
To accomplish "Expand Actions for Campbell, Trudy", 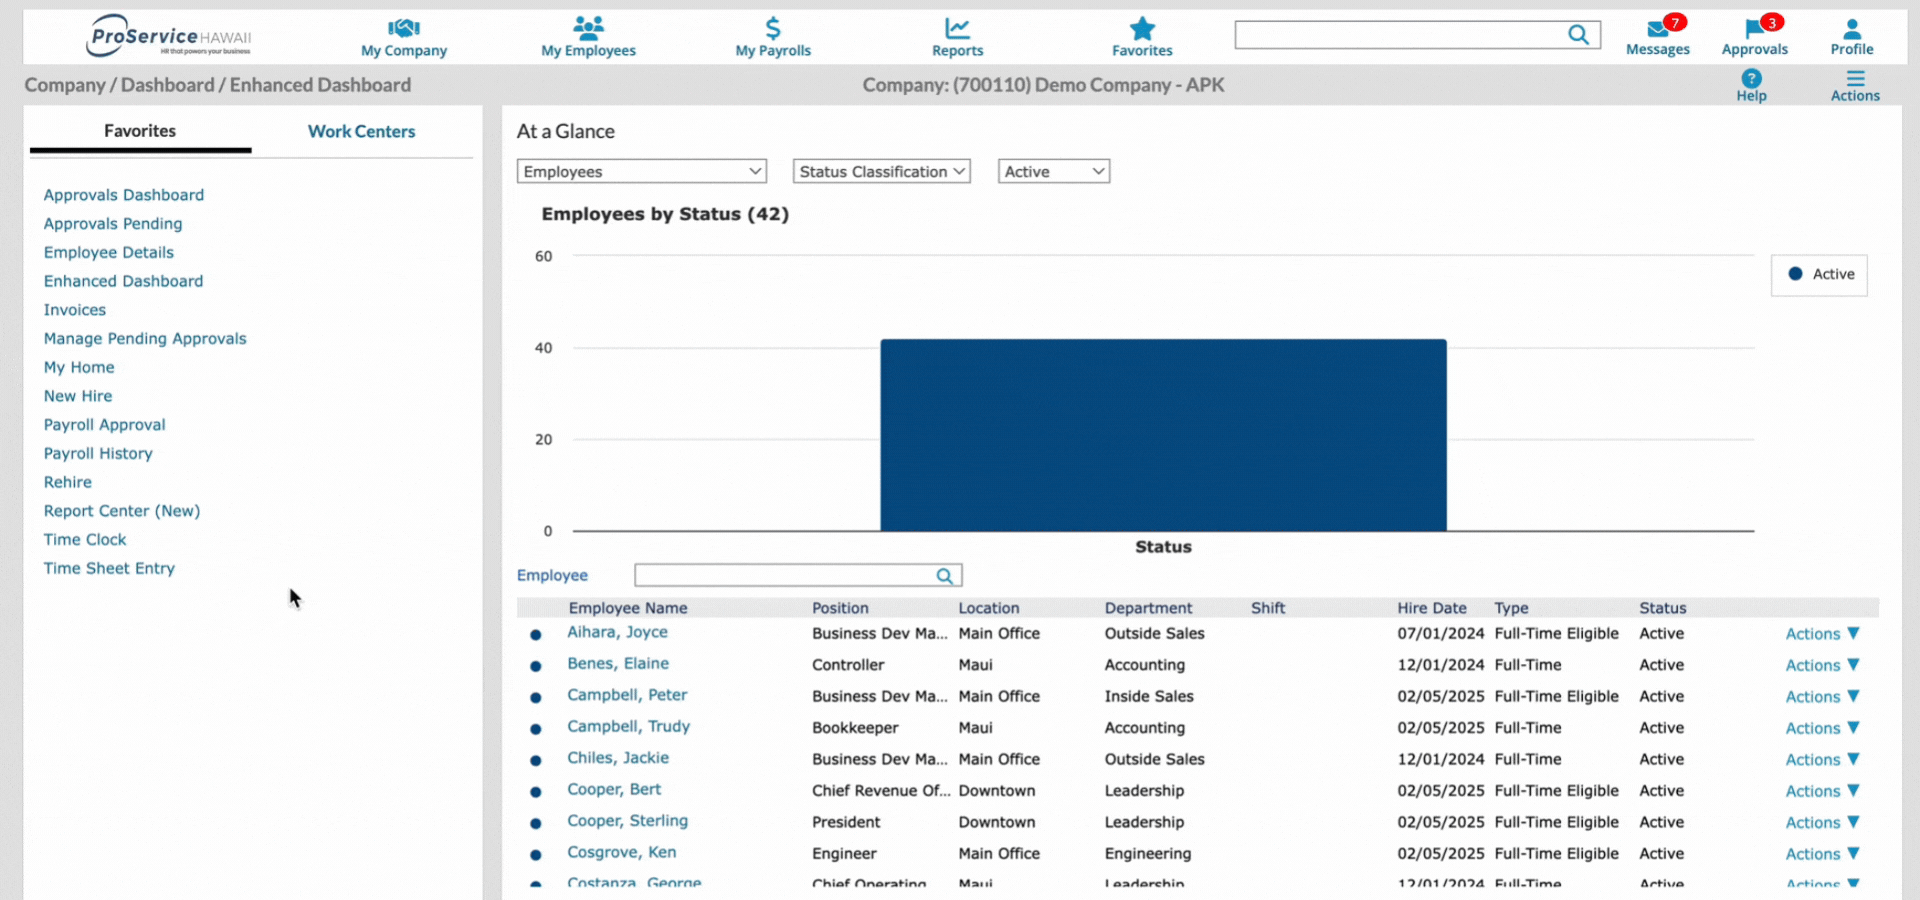I will [1822, 728].
